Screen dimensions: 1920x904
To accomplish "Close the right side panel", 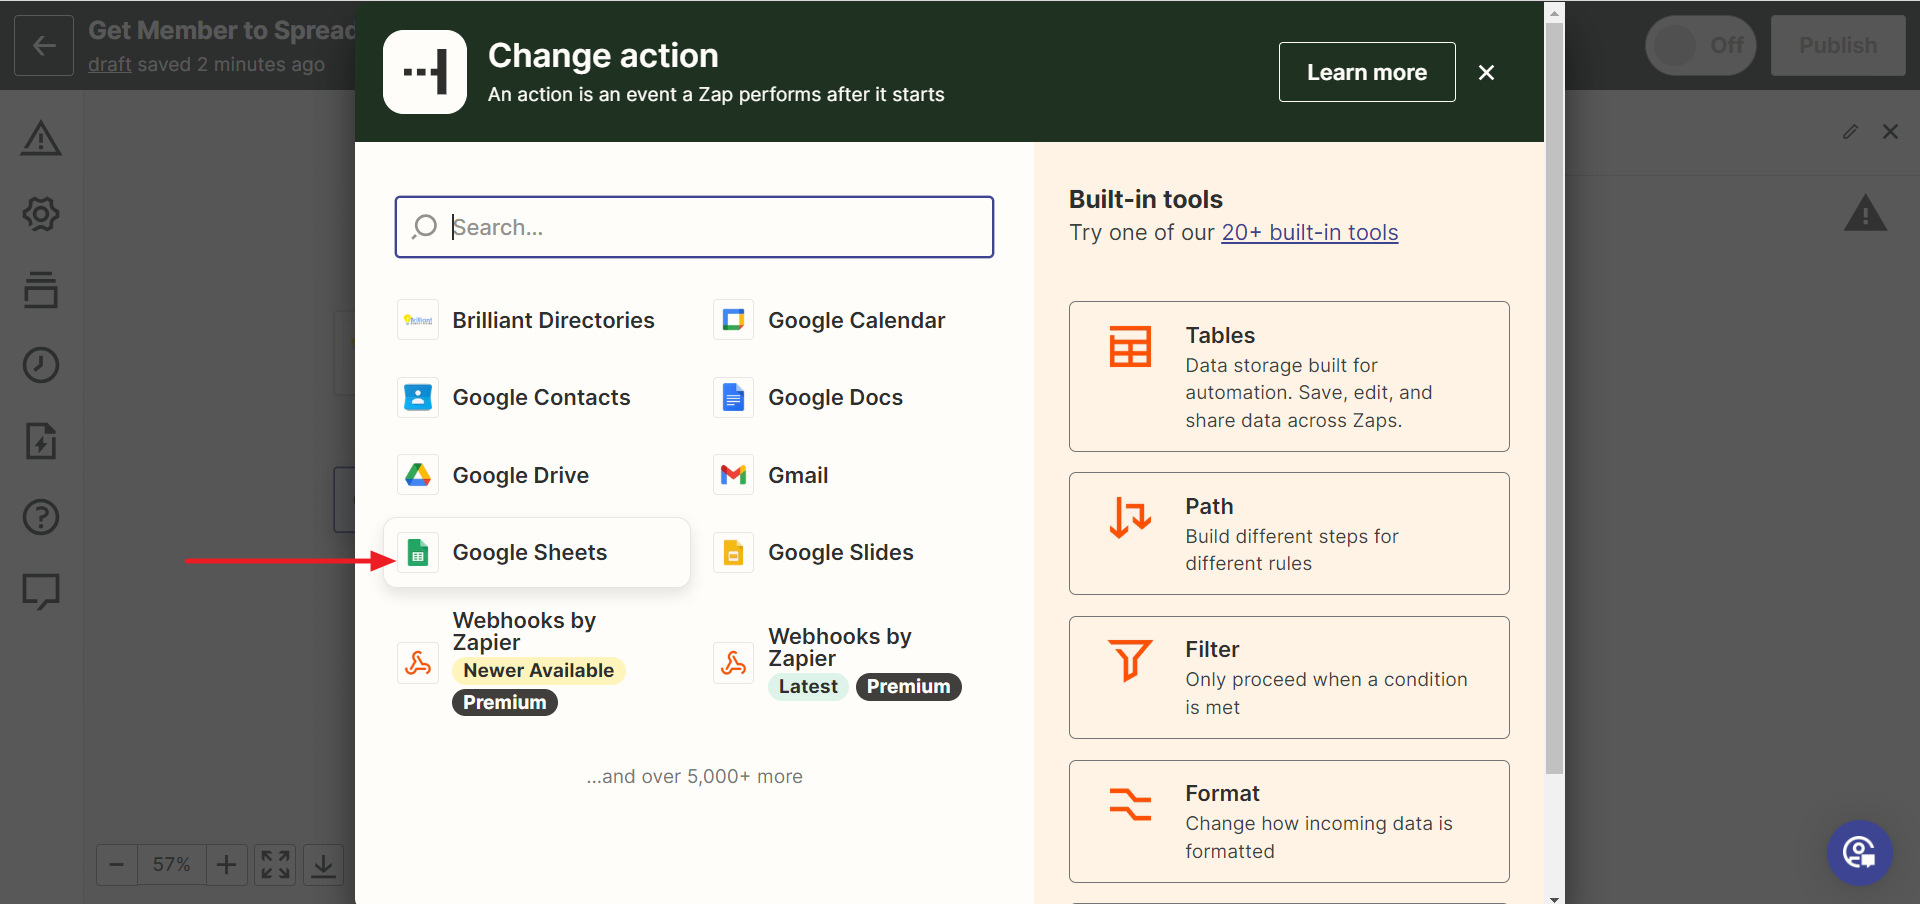I will (1890, 132).
